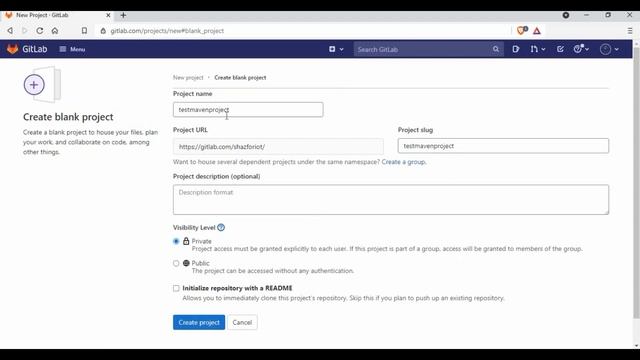Open the Help question mark icon

pos(577,49)
